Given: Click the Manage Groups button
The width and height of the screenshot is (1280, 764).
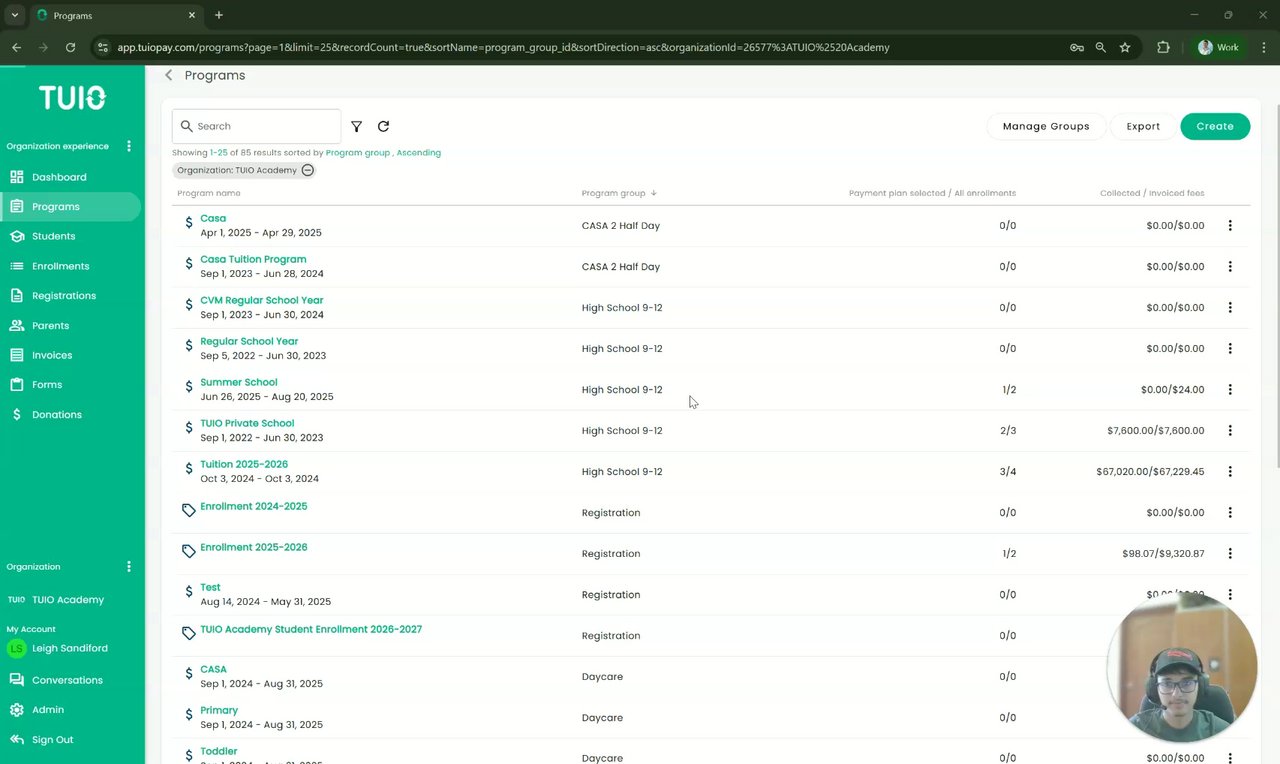Looking at the screenshot, I should [1046, 127].
